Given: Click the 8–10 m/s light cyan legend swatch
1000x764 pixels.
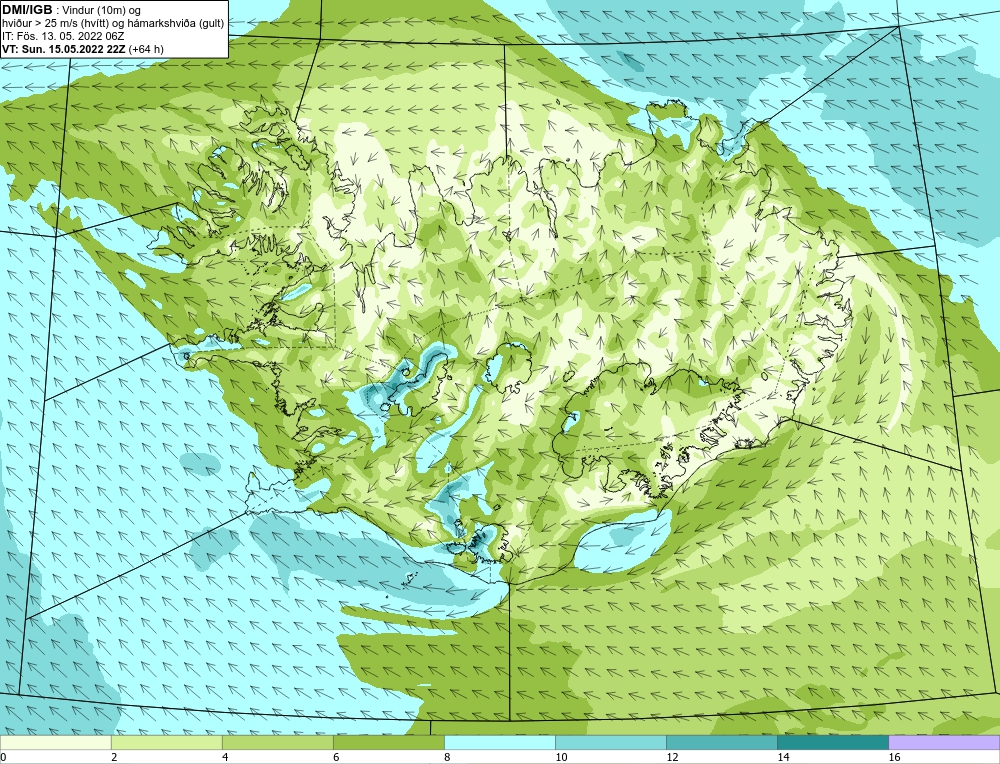Looking at the screenshot, I should coord(499,742).
